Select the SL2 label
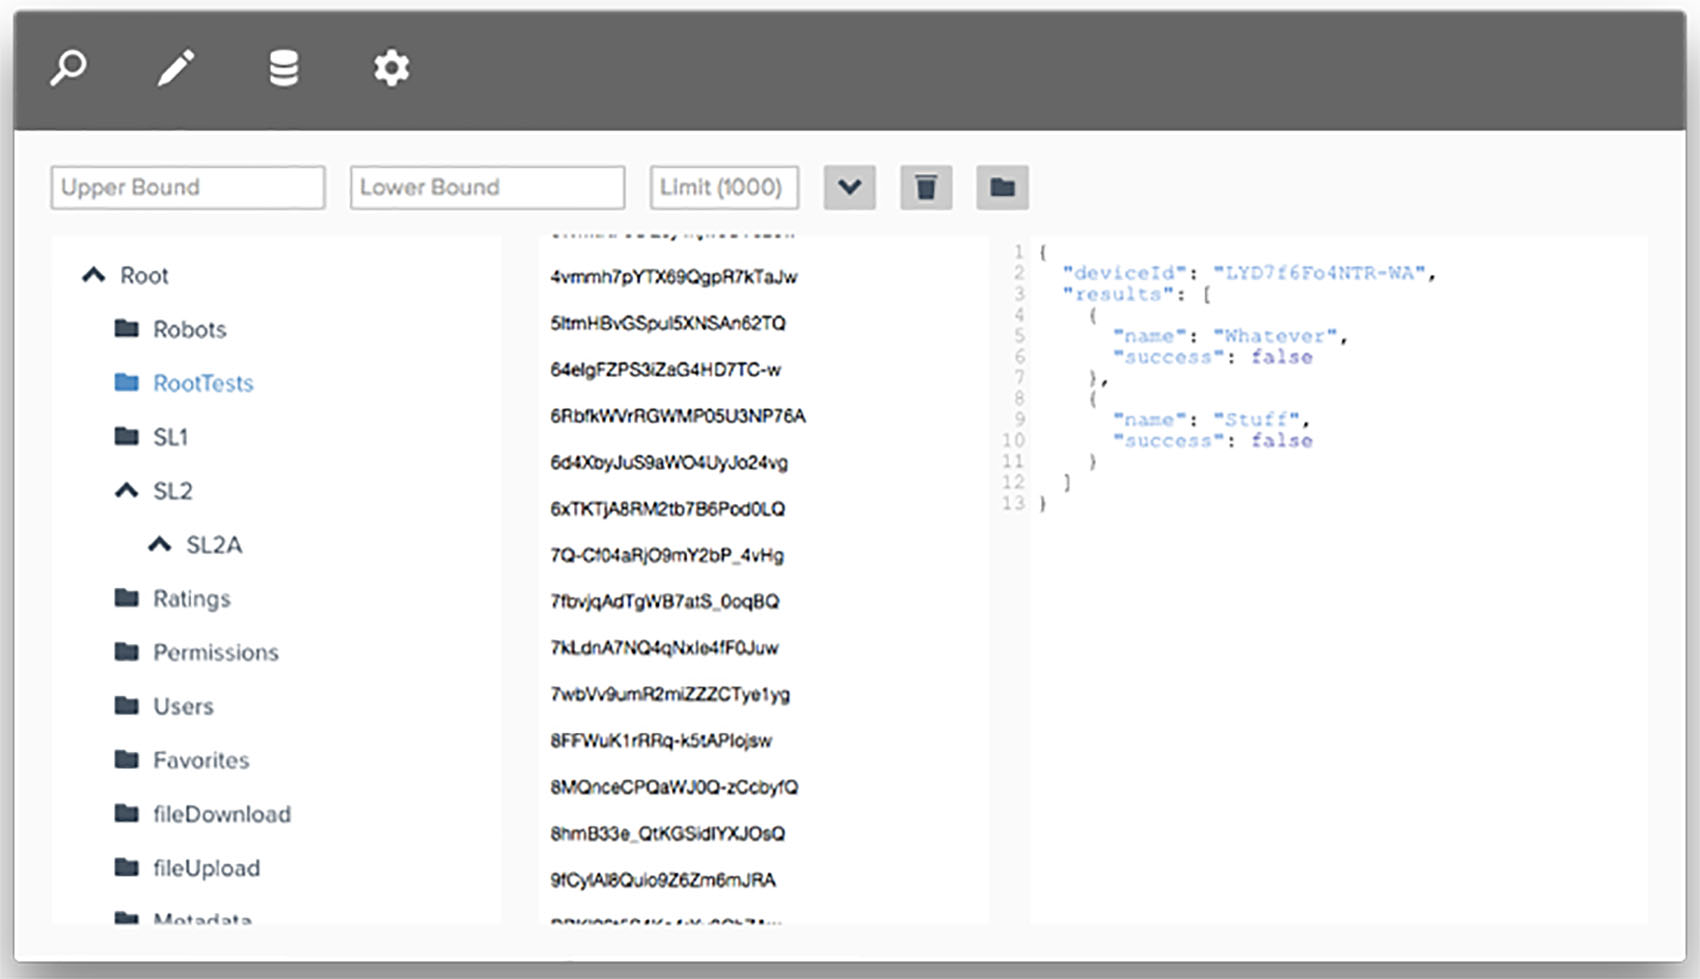Screen dimensions: 1700x979 172,492
